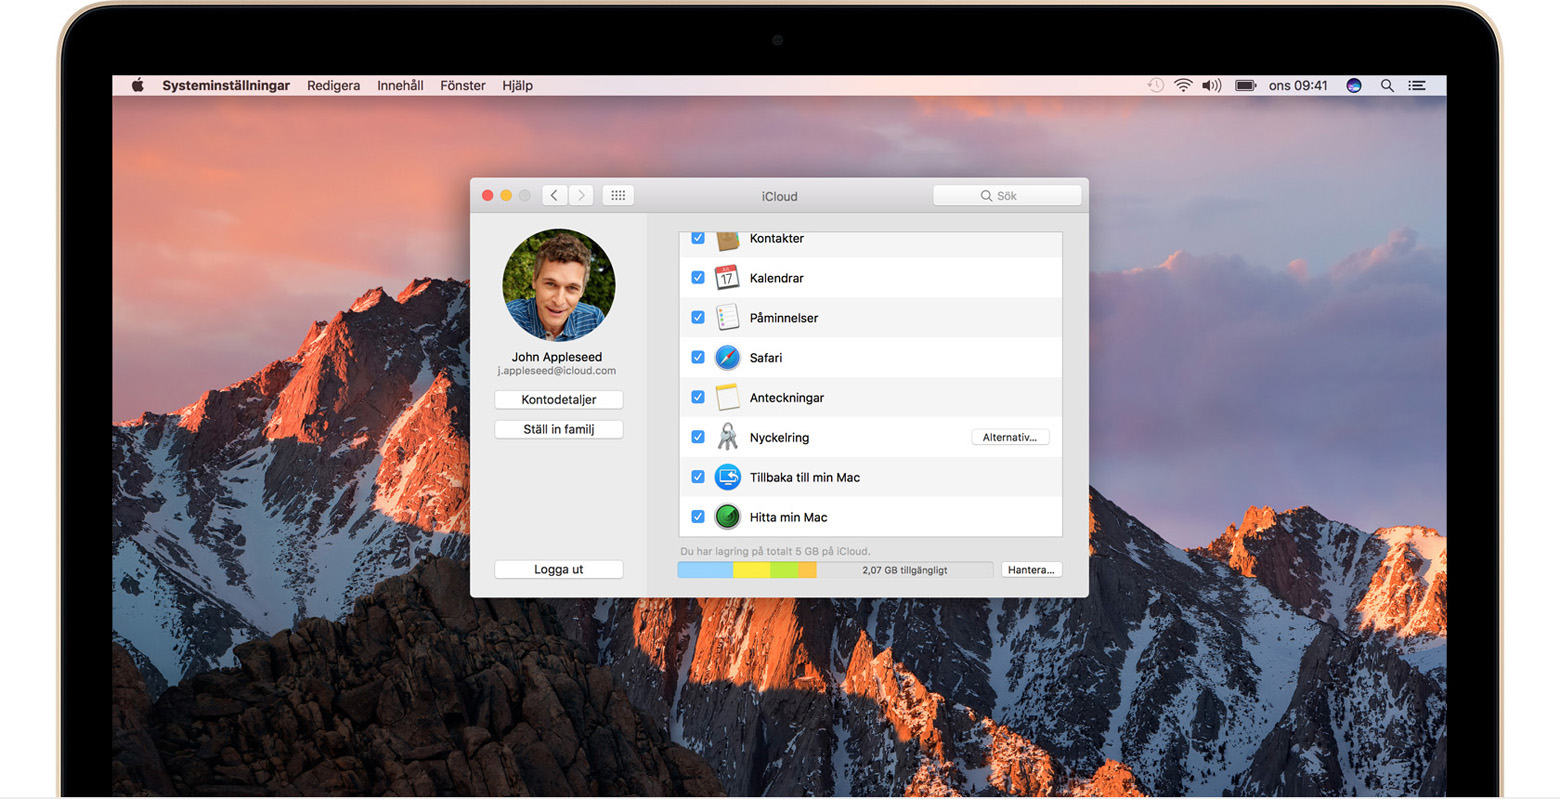Screen dimensions: 1560x800
Task: Show all preferences with grid icon
Action: tap(618, 195)
